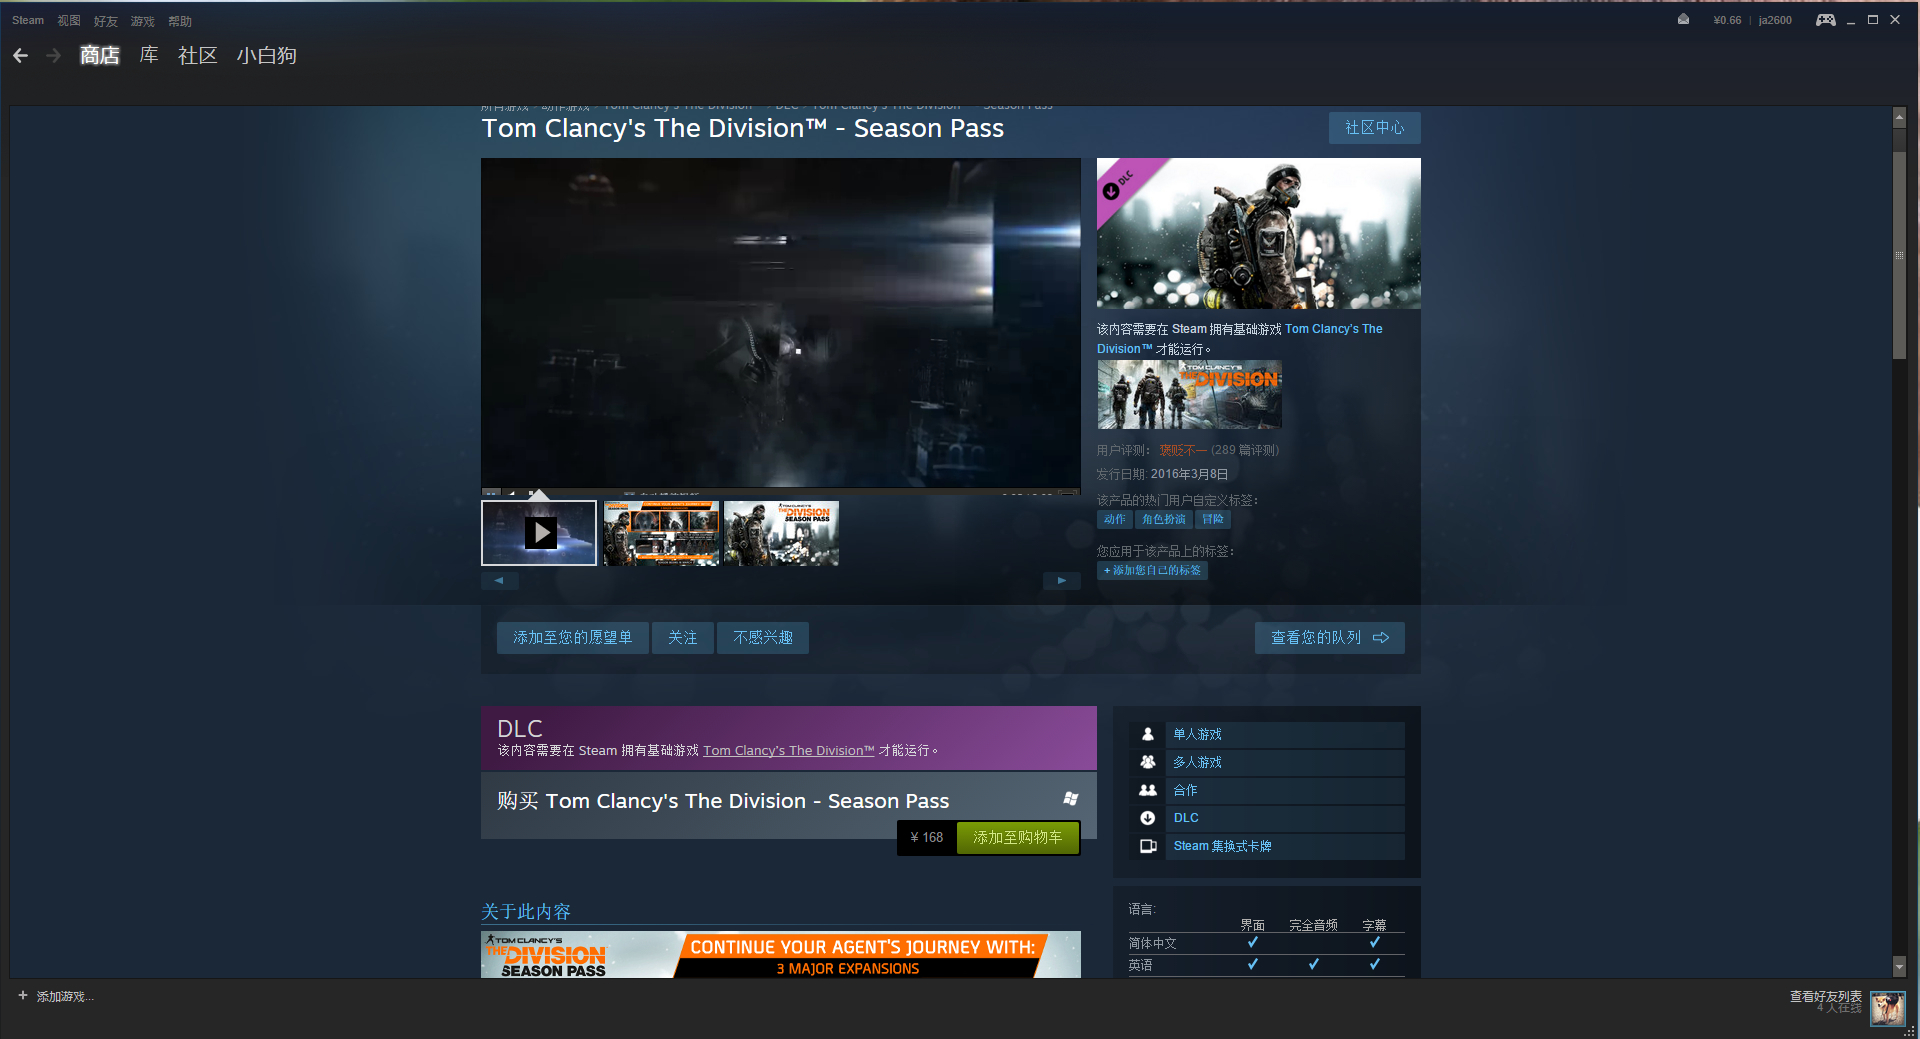Go forward with the right arrow
Screen dimensions: 1920x1039
(x=53, y=56)
